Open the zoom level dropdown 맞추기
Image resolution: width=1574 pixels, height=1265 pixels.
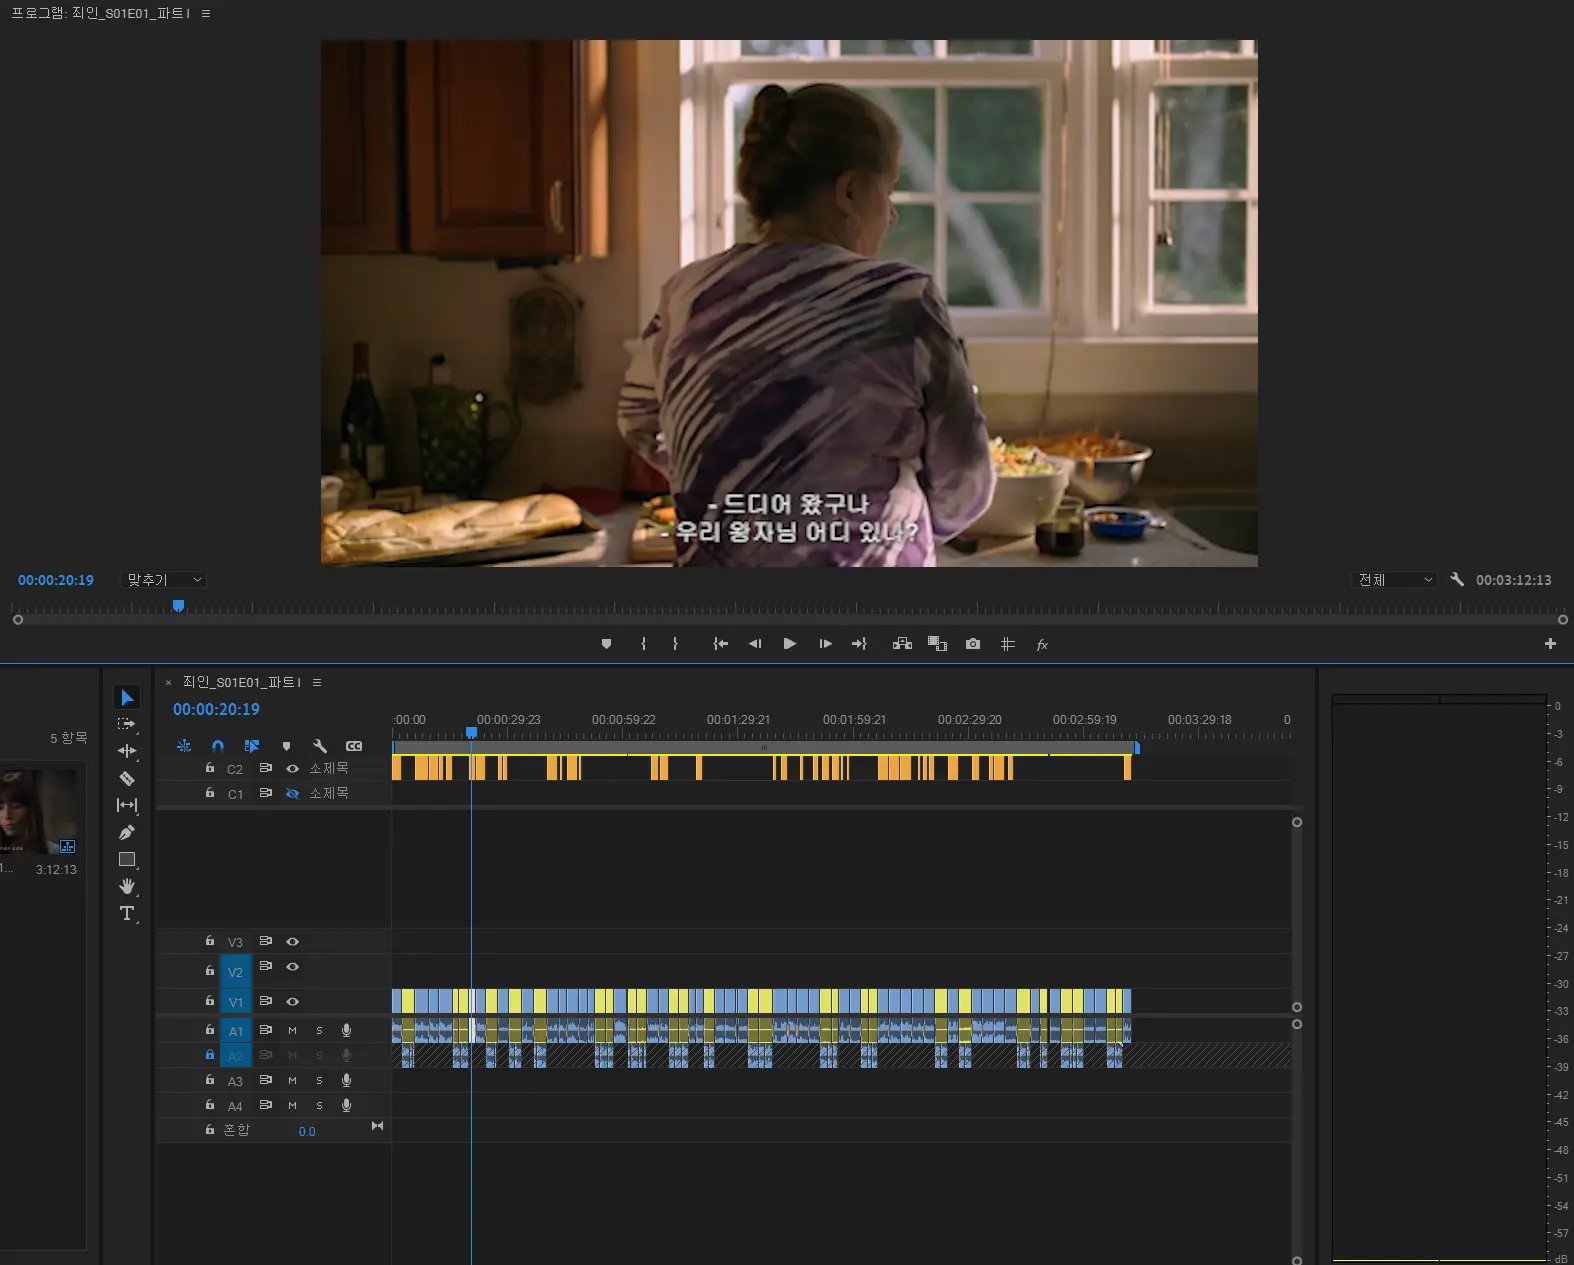tap(164, 580)
